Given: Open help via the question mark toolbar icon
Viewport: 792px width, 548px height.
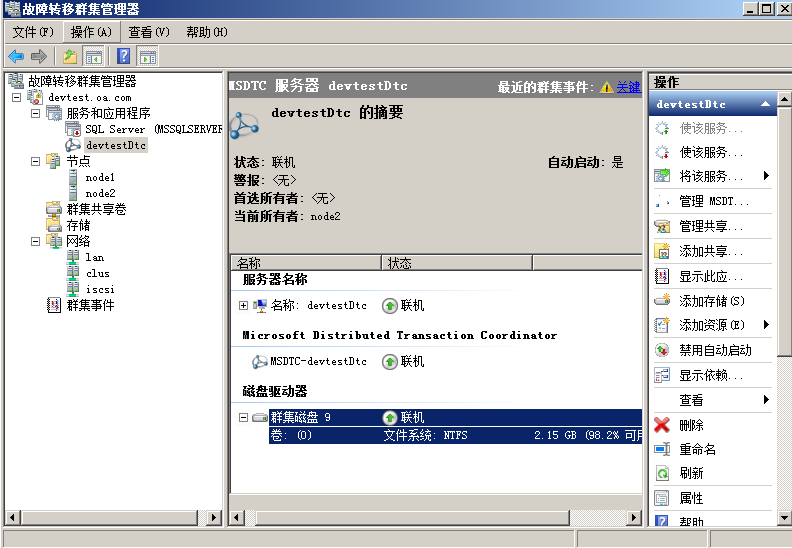Looking at the screenshot, I should [x=124, y=56].
